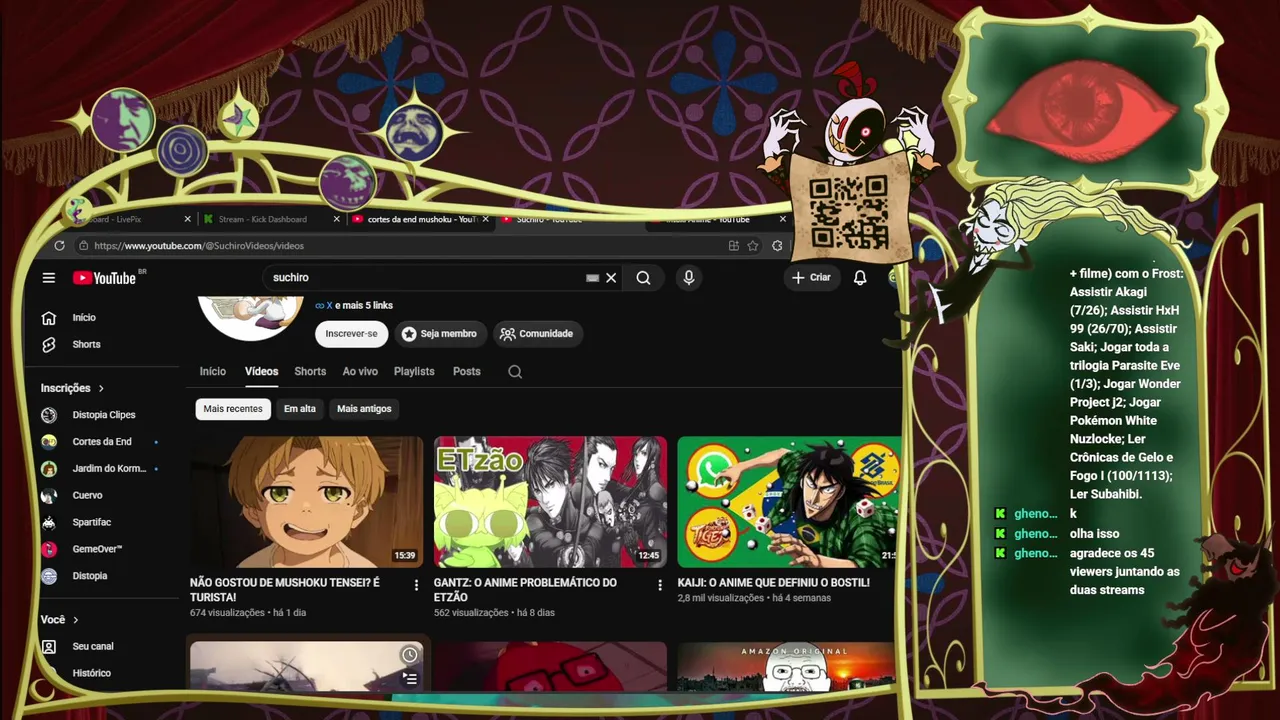Viewport: 1280px width, 720px height.
Task: Click the Suchiro channel profile picture
Action: point(251,318)
